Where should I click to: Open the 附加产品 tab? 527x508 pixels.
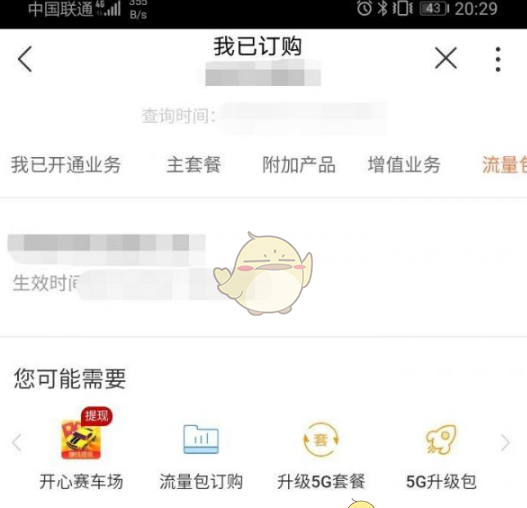299,165
